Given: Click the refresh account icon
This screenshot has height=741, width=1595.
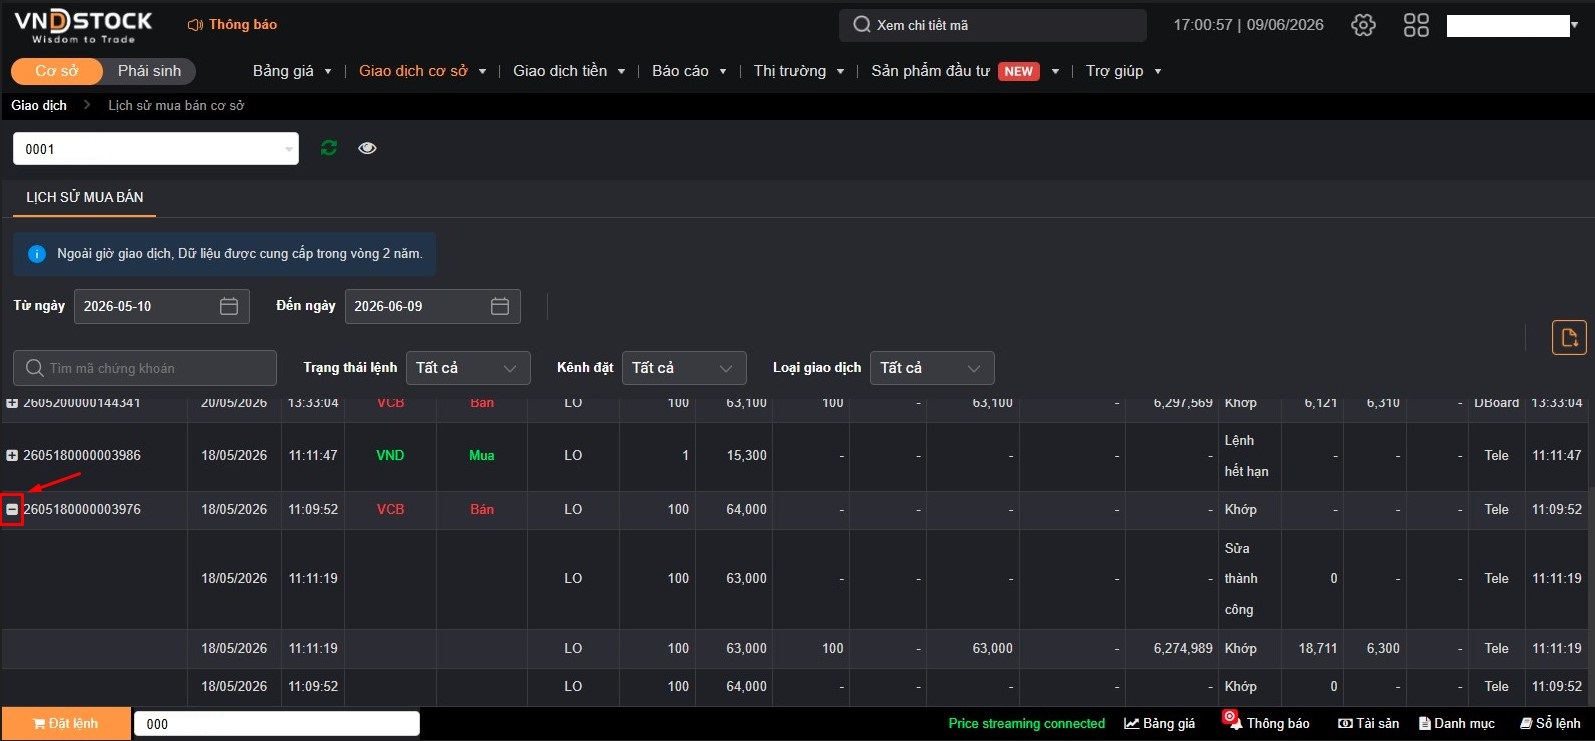Looking at the screenshot, I should click(x=329, y=148).
